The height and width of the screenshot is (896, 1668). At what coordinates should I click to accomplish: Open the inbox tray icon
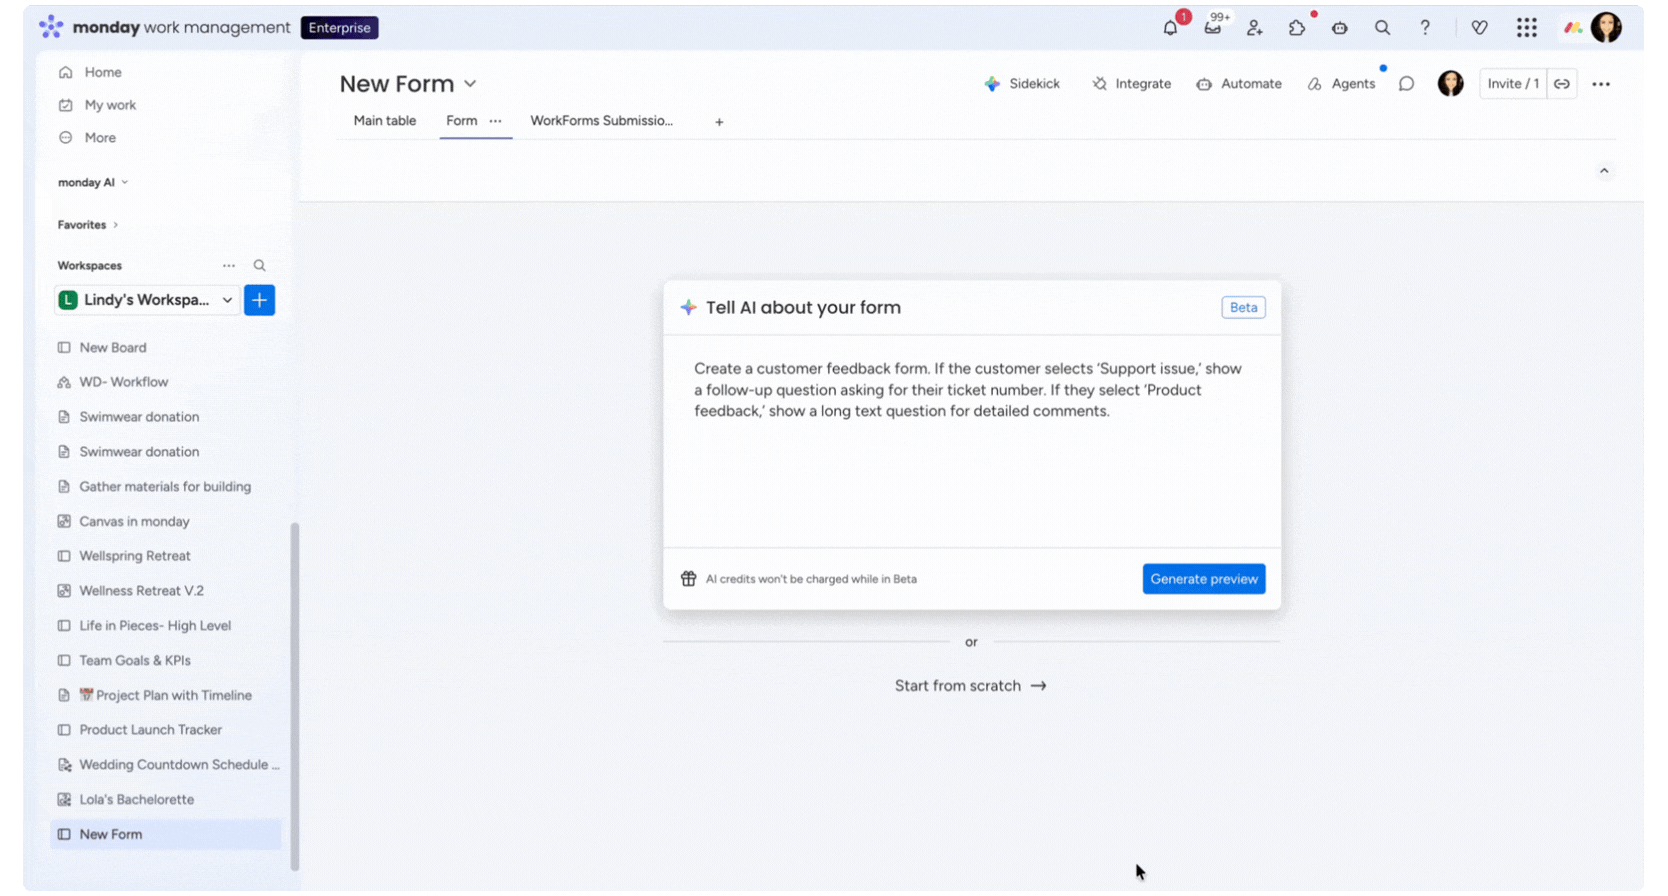pyautogui.click(x=1213, y=28)
